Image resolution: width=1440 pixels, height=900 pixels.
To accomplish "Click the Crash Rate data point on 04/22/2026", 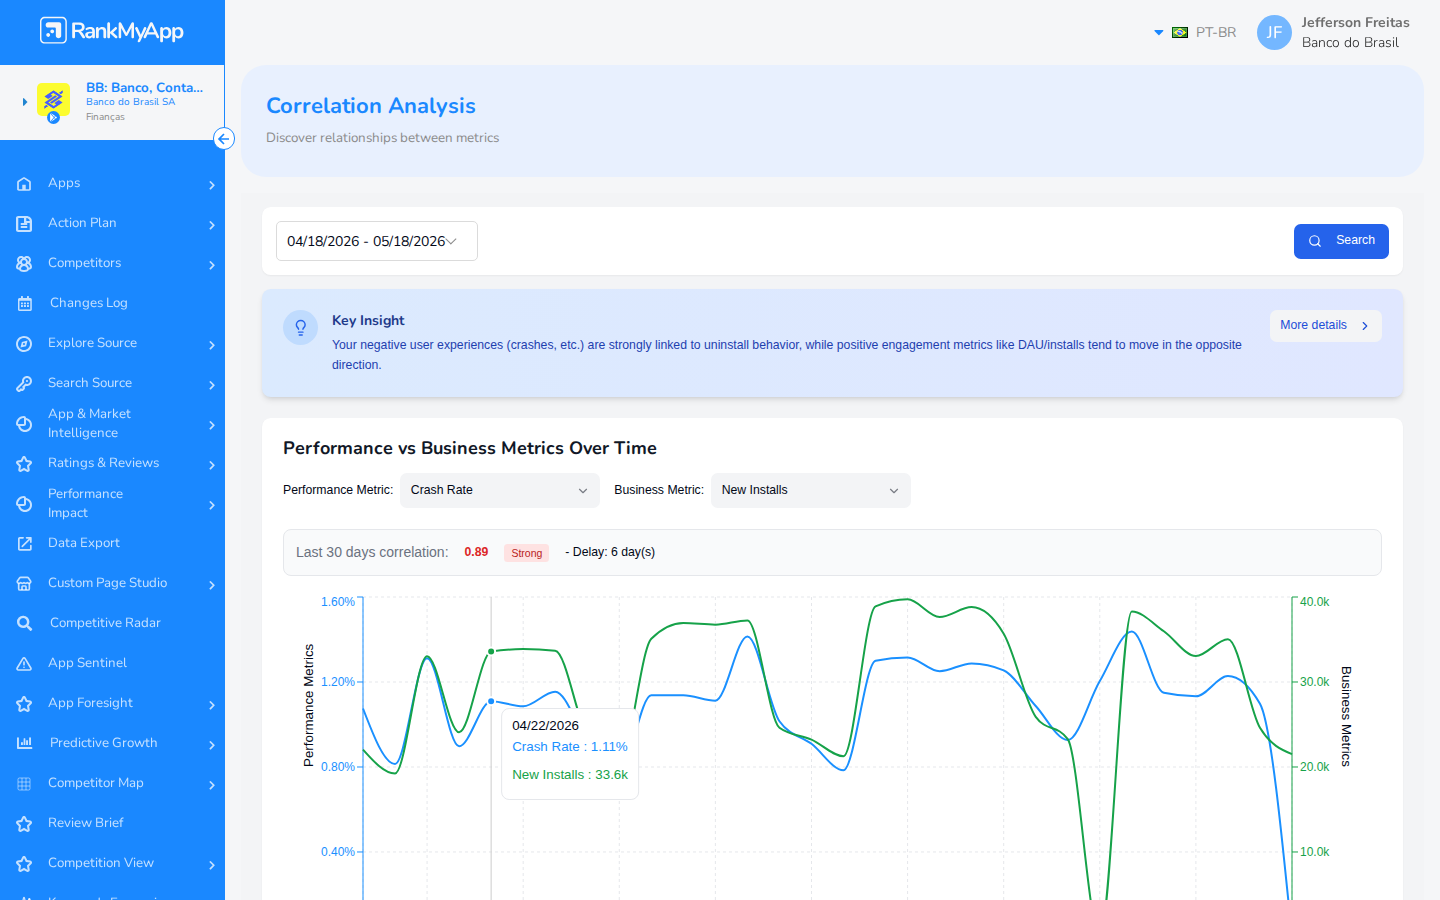I will tap(491, 701).
